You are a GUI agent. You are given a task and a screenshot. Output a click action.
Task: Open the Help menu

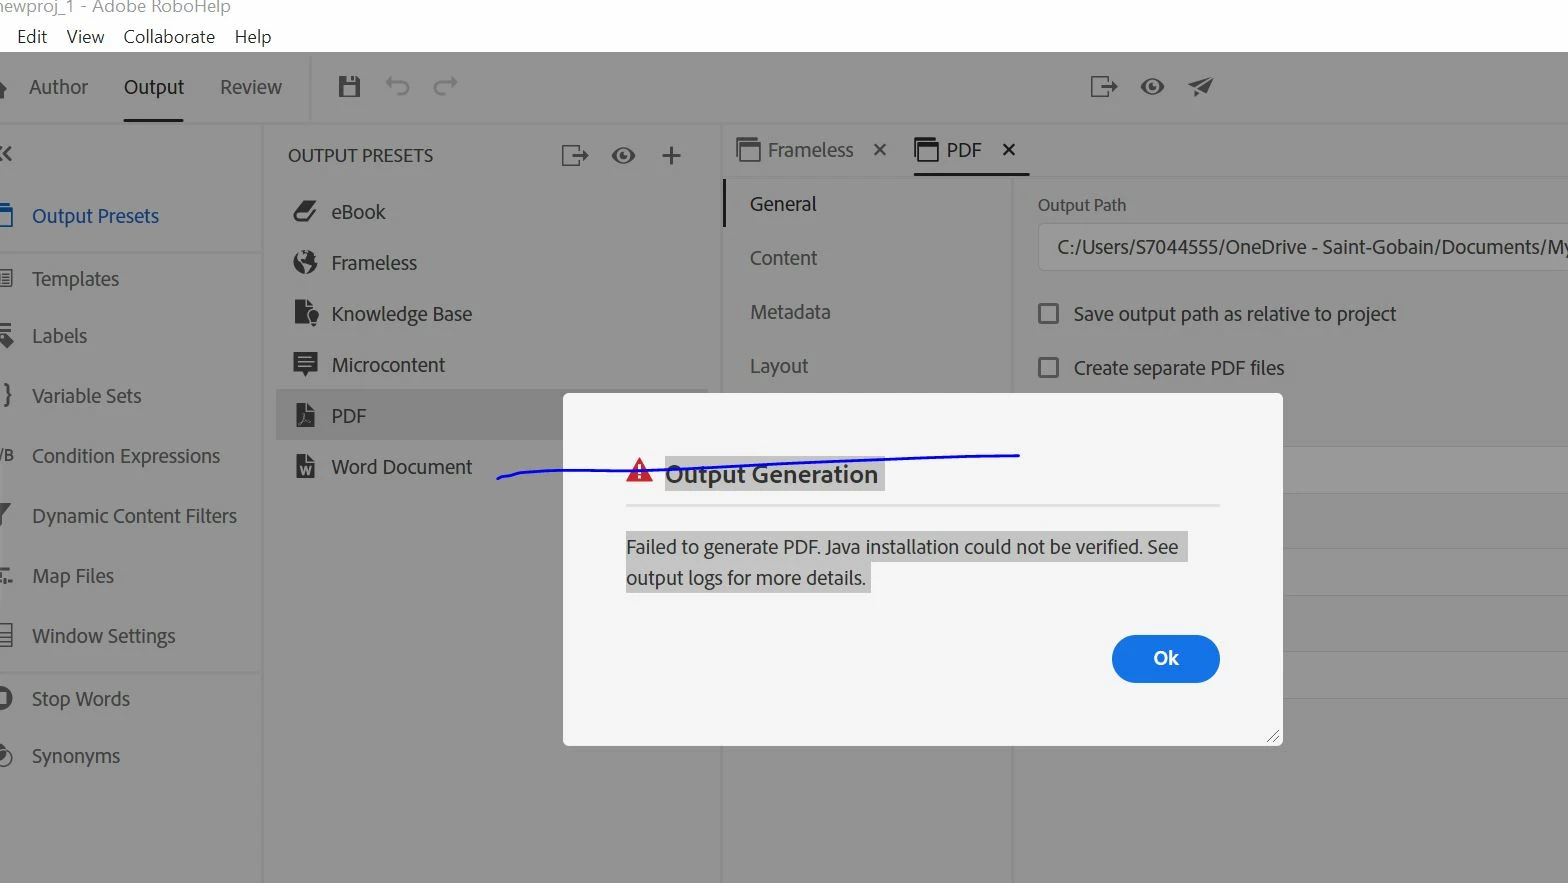click(253, 36)
